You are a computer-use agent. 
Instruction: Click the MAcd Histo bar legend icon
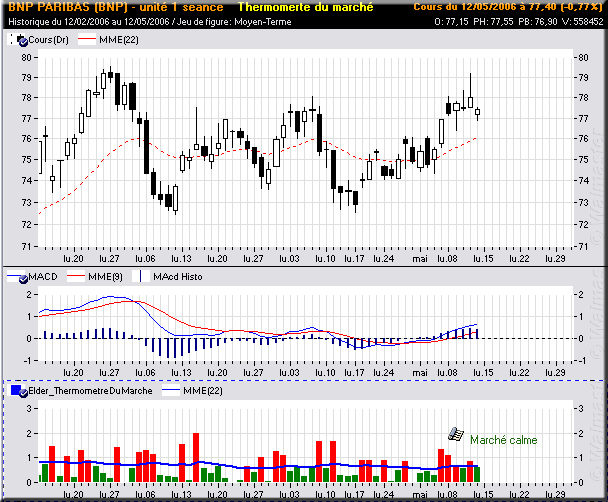point(141,276)
